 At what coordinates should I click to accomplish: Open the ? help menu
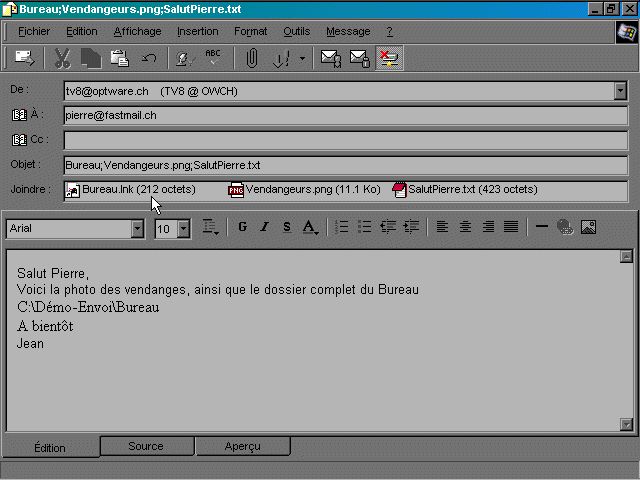[389, 31]
